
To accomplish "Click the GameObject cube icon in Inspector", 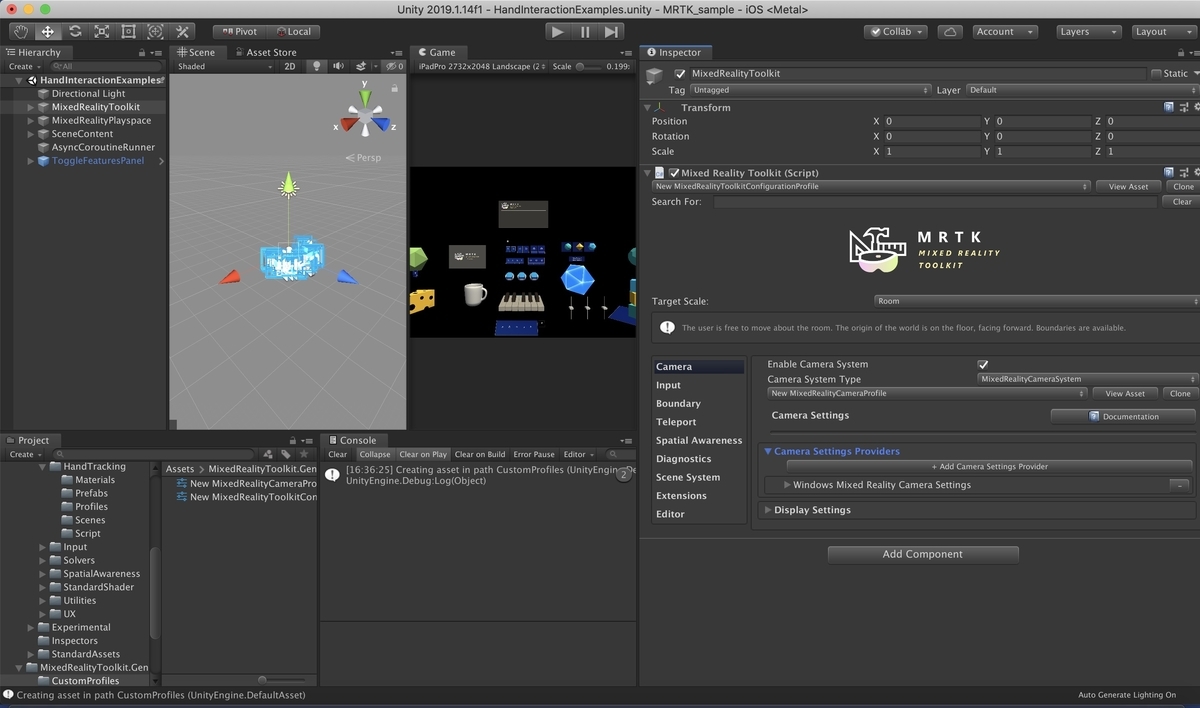I will 654,76.
